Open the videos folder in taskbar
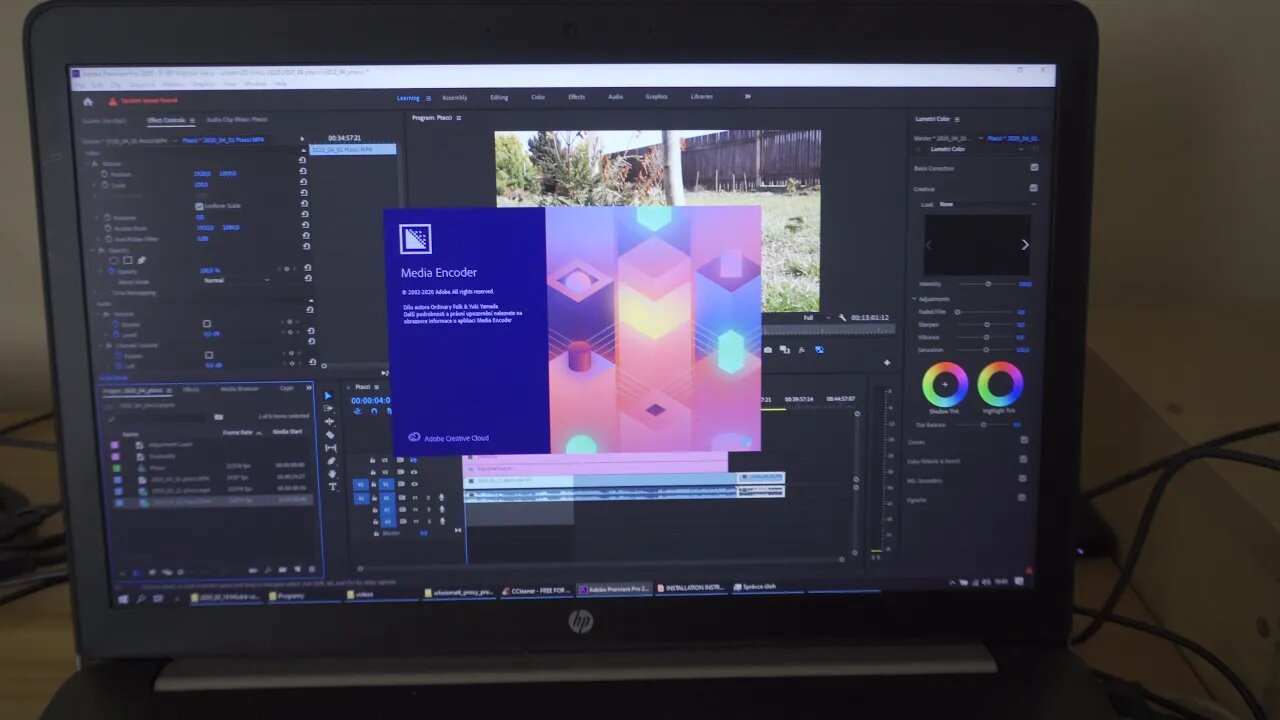 [380, 594]
